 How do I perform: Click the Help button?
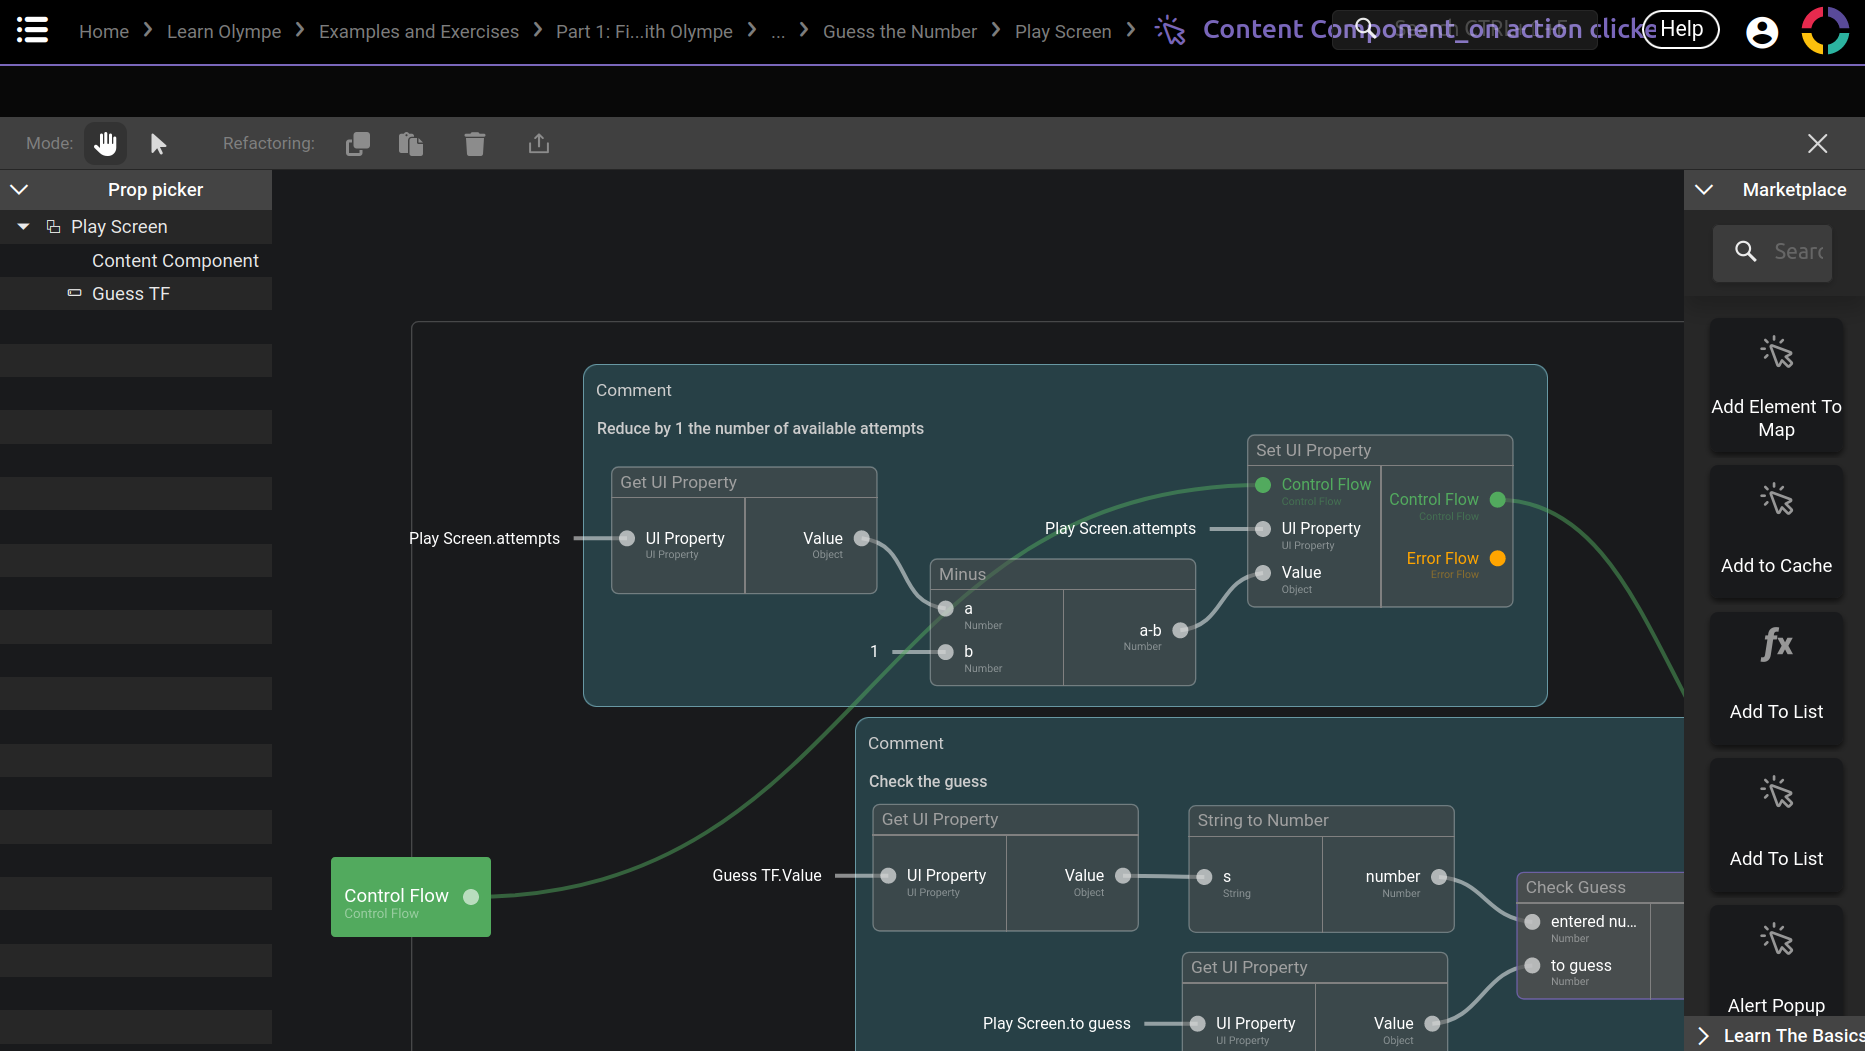coord(1681,30)
